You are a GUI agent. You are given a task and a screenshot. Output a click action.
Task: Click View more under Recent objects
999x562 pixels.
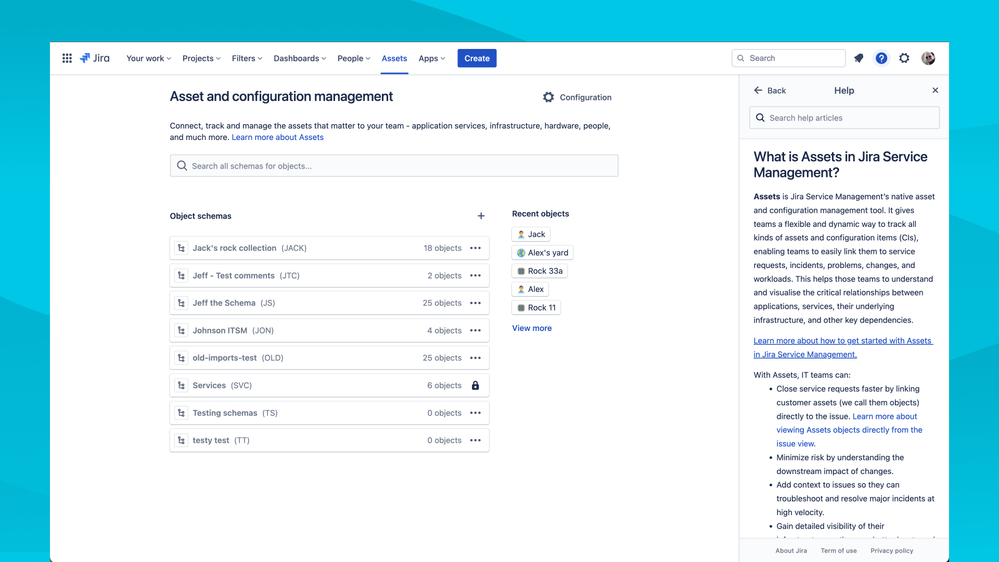coord(532,328)
